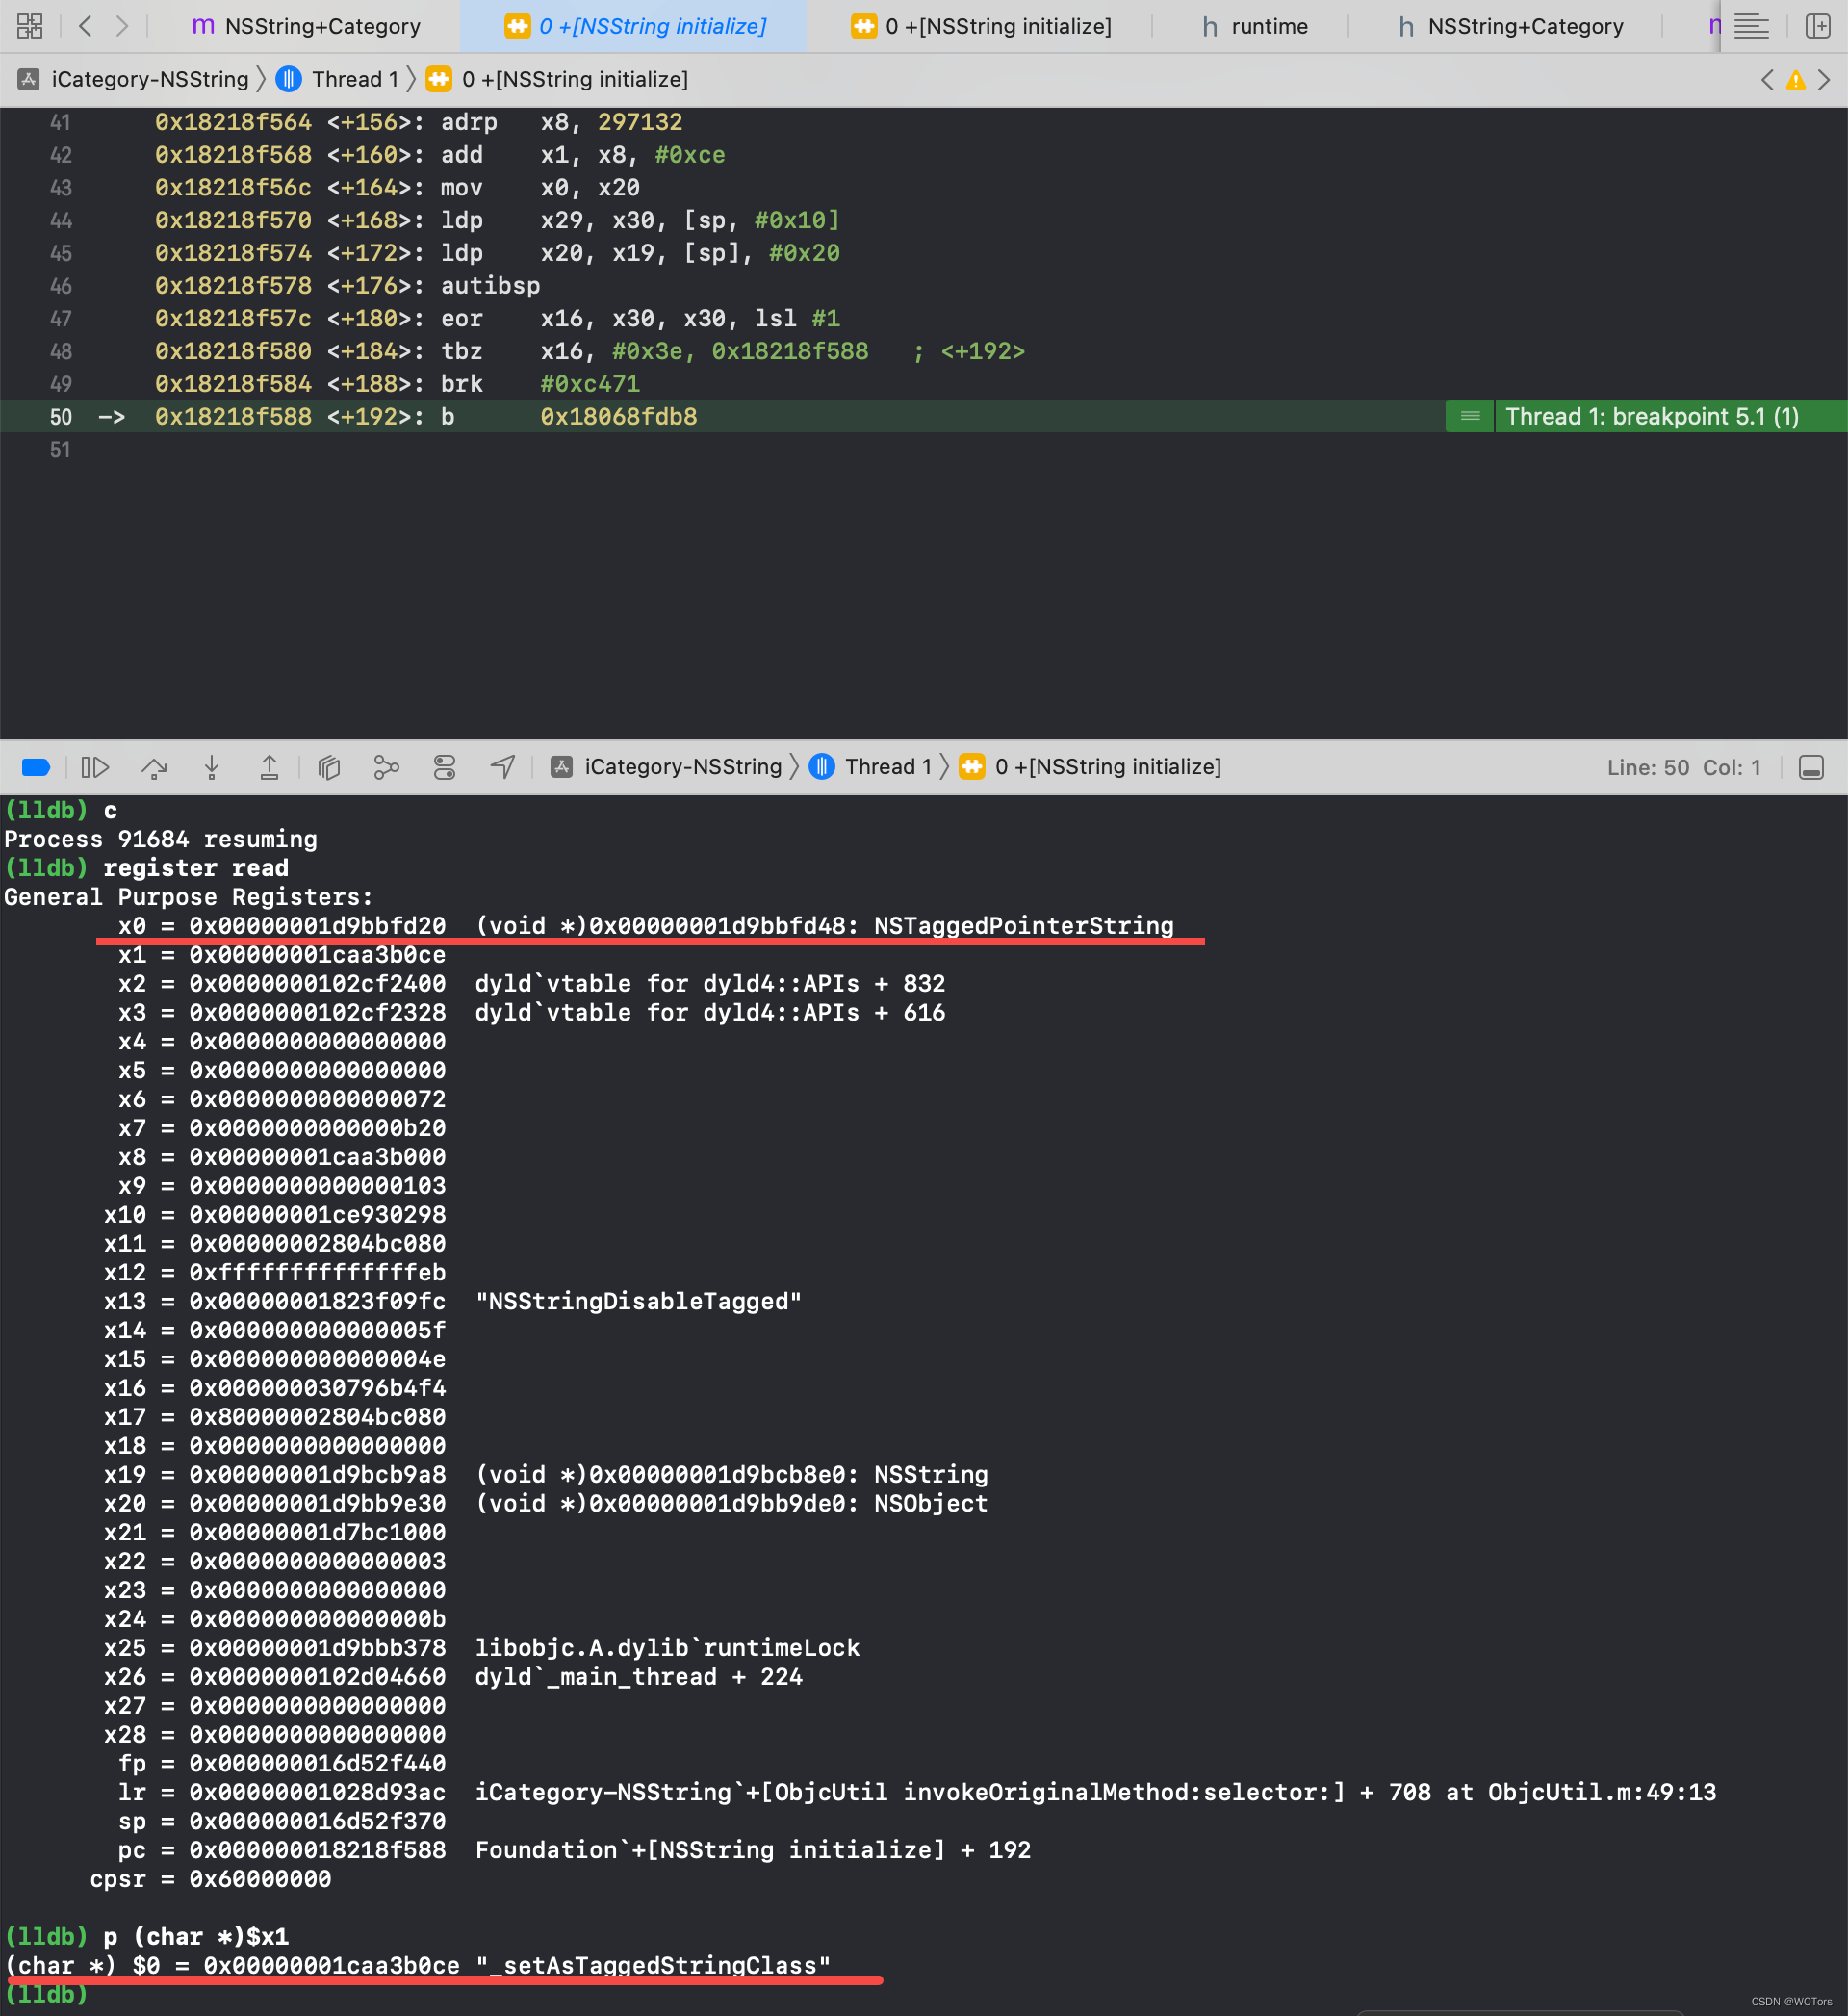
Task: Click the Simulate Location arrow icon
Action: pyautogui.click(x=502, y=767)
